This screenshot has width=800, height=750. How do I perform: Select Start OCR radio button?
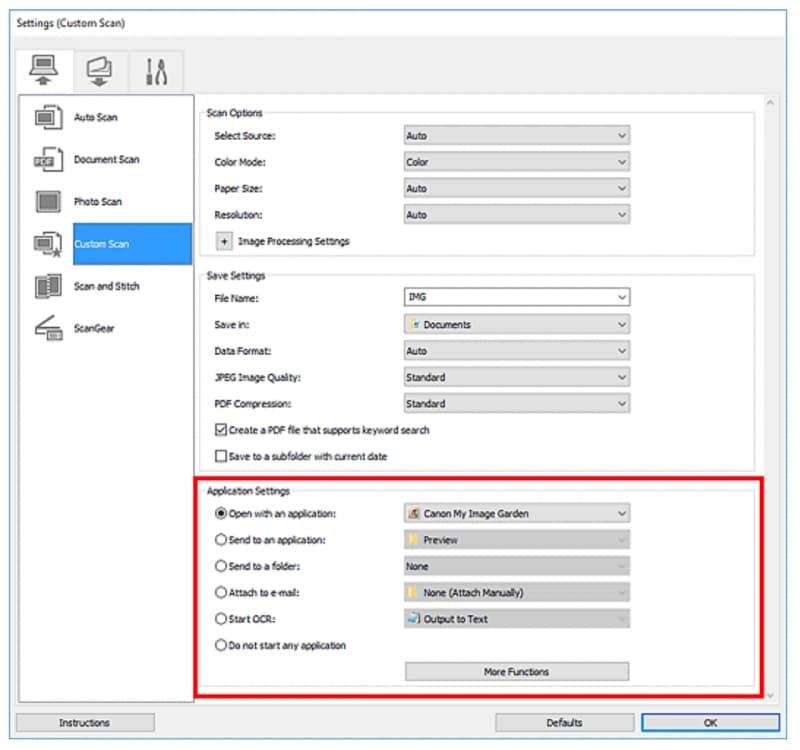pyautogui.click(x=220, y=619)
